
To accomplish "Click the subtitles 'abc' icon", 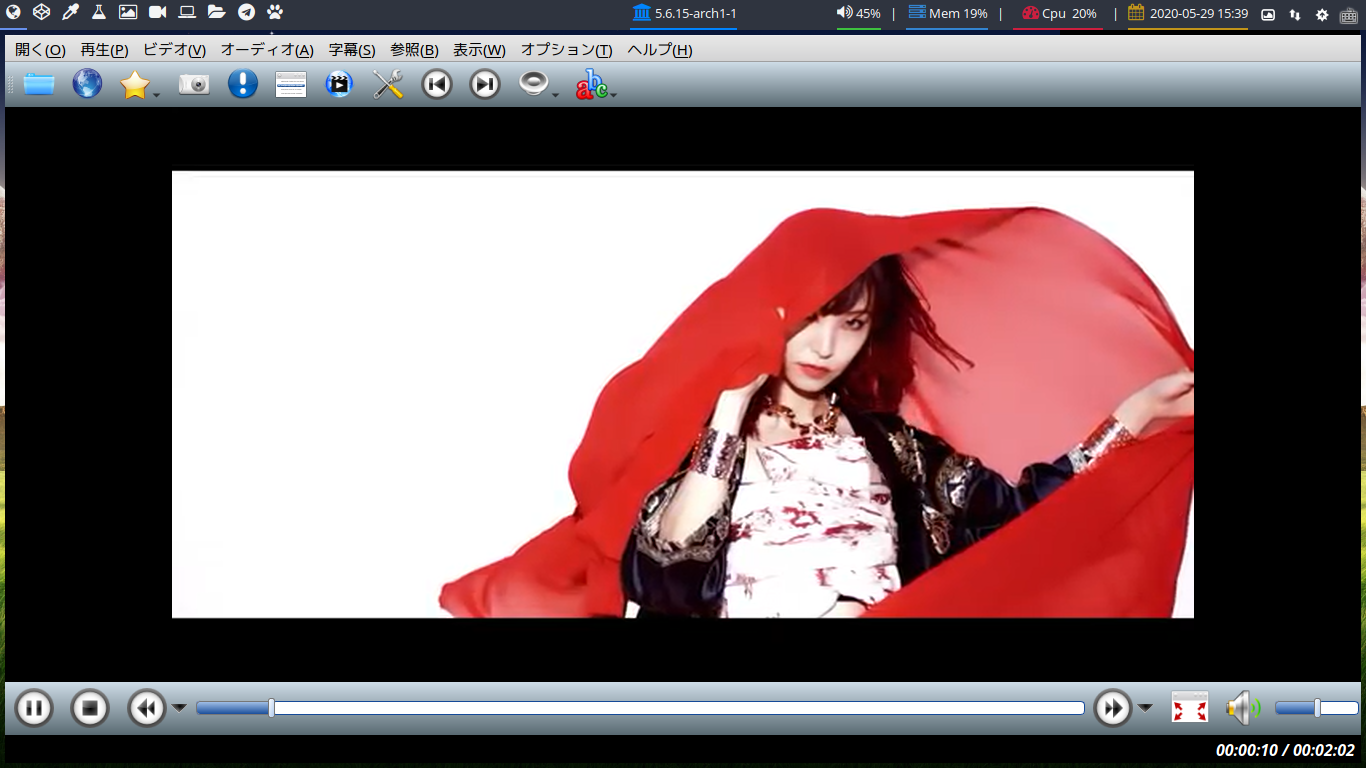I will click(x=591, y=85).
